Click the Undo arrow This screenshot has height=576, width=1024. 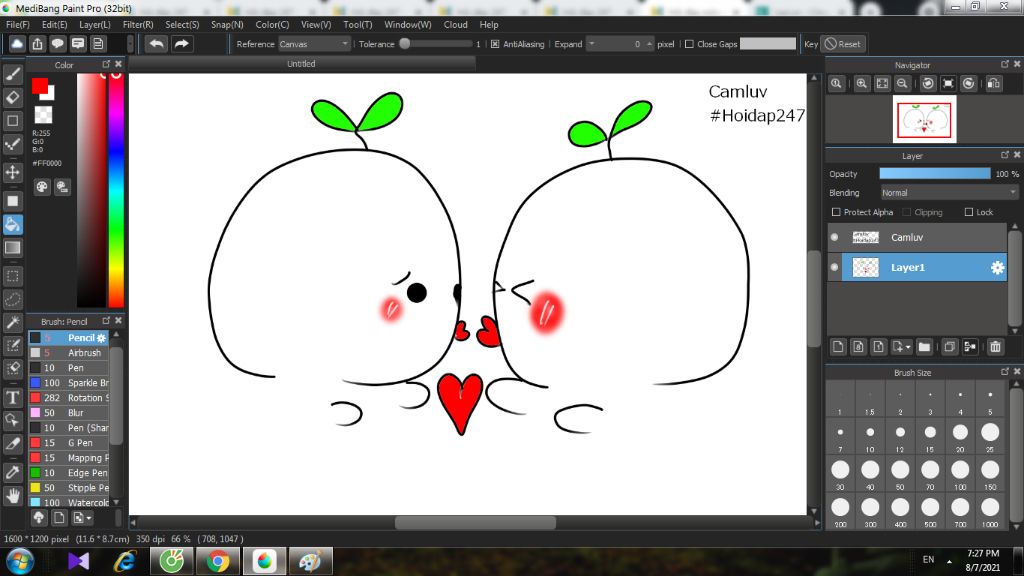[156, 44]
